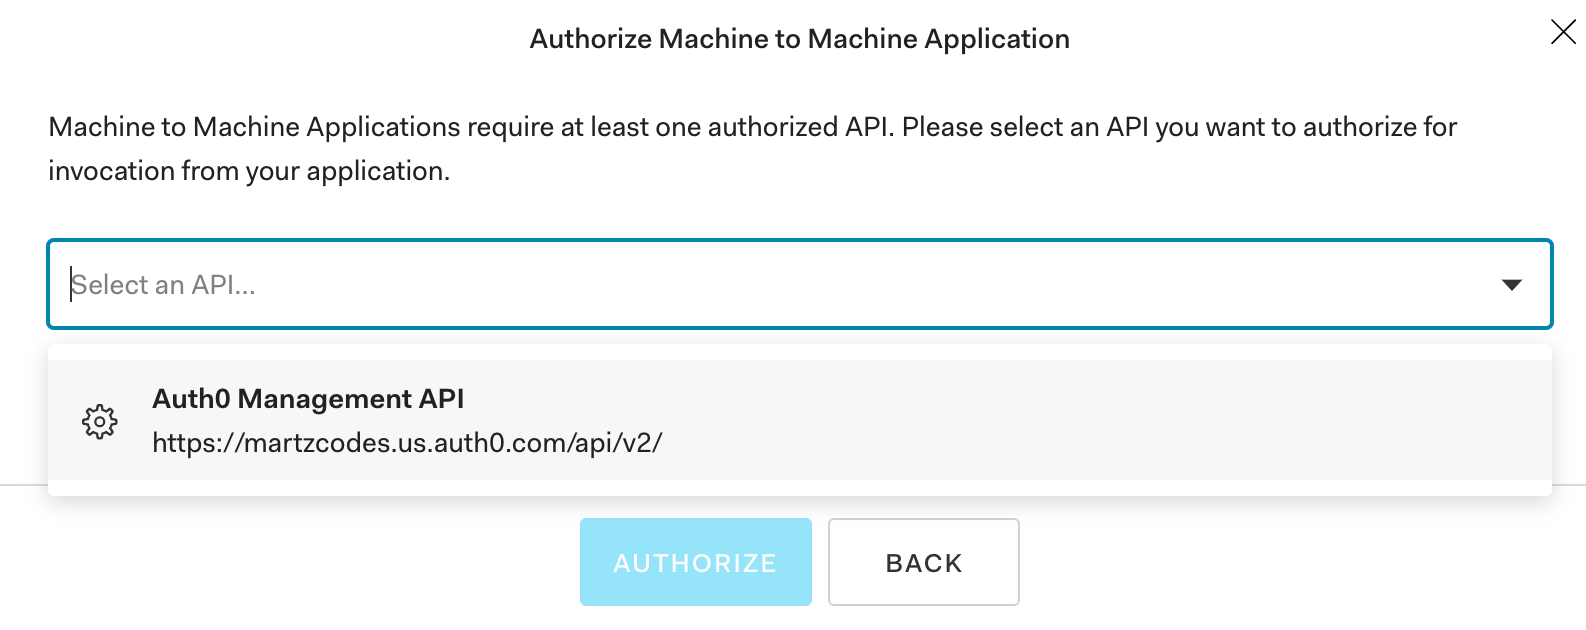
Task: Pick the Auth0 Management API title text
Action: click(x=308, y=399)
